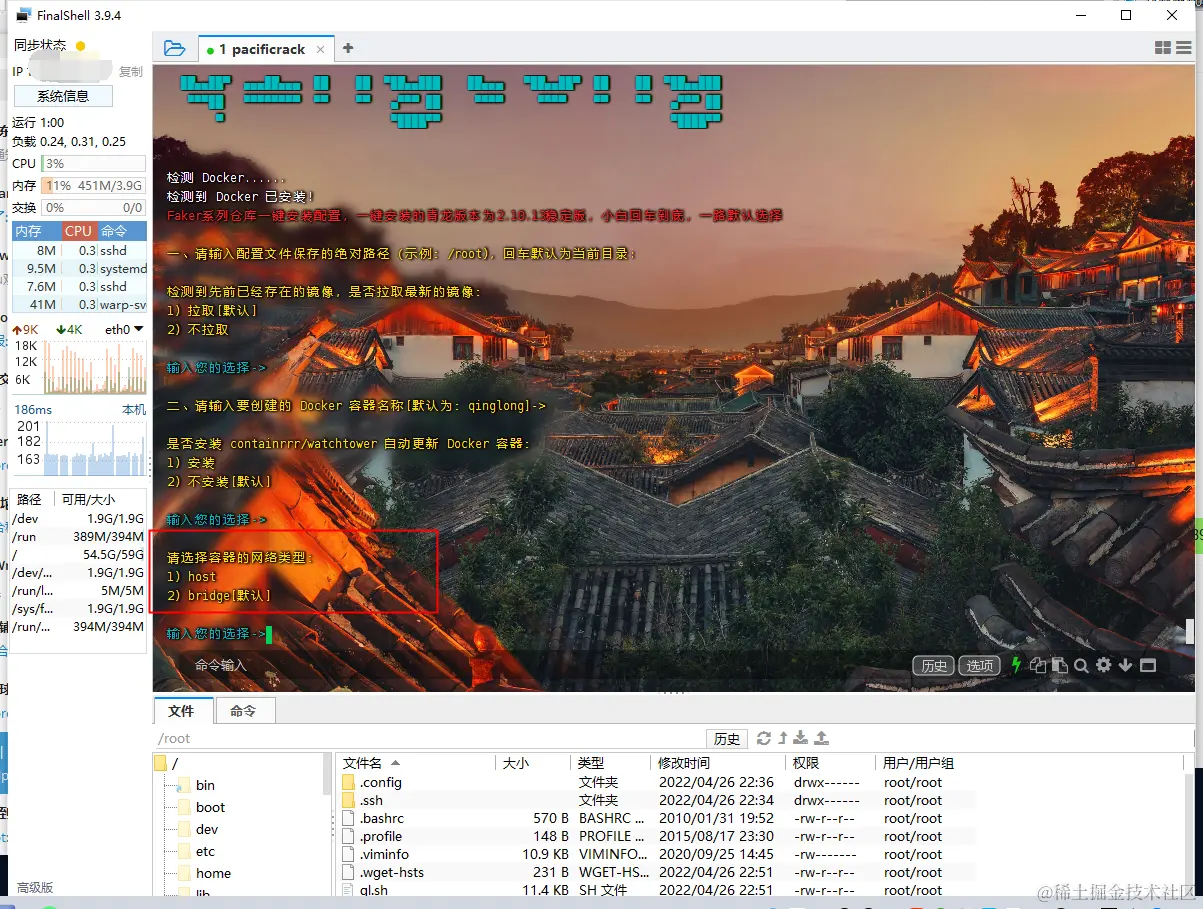This screenshot has width=1203, height=909.
Task: Sort file list by 权限 column
Action: click(830, 763)
